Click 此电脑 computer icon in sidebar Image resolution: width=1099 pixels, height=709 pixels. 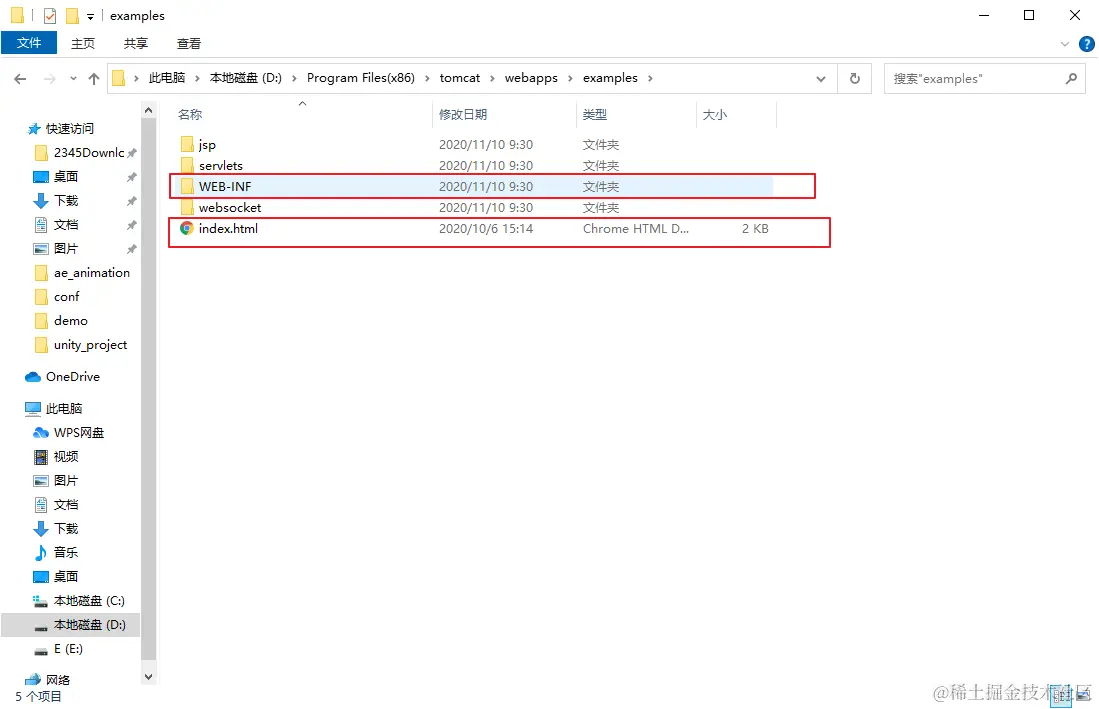(33, 408)
